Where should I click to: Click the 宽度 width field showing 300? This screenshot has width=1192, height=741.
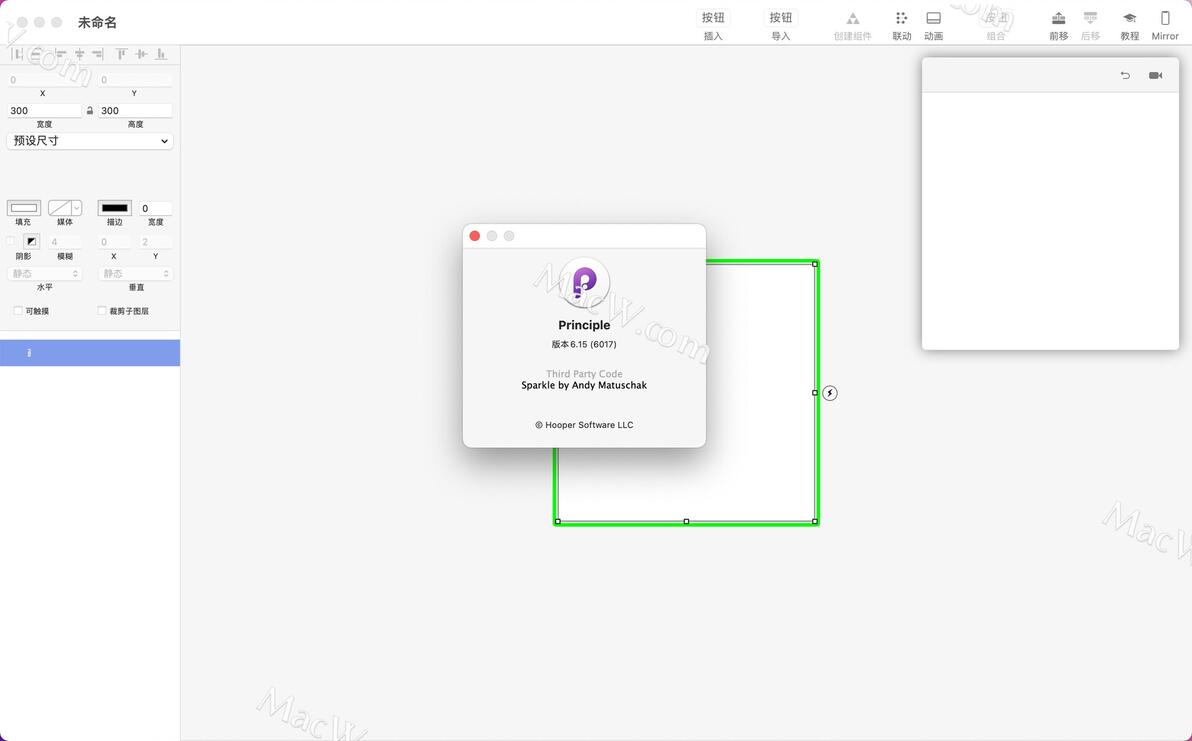coord(44,110)
